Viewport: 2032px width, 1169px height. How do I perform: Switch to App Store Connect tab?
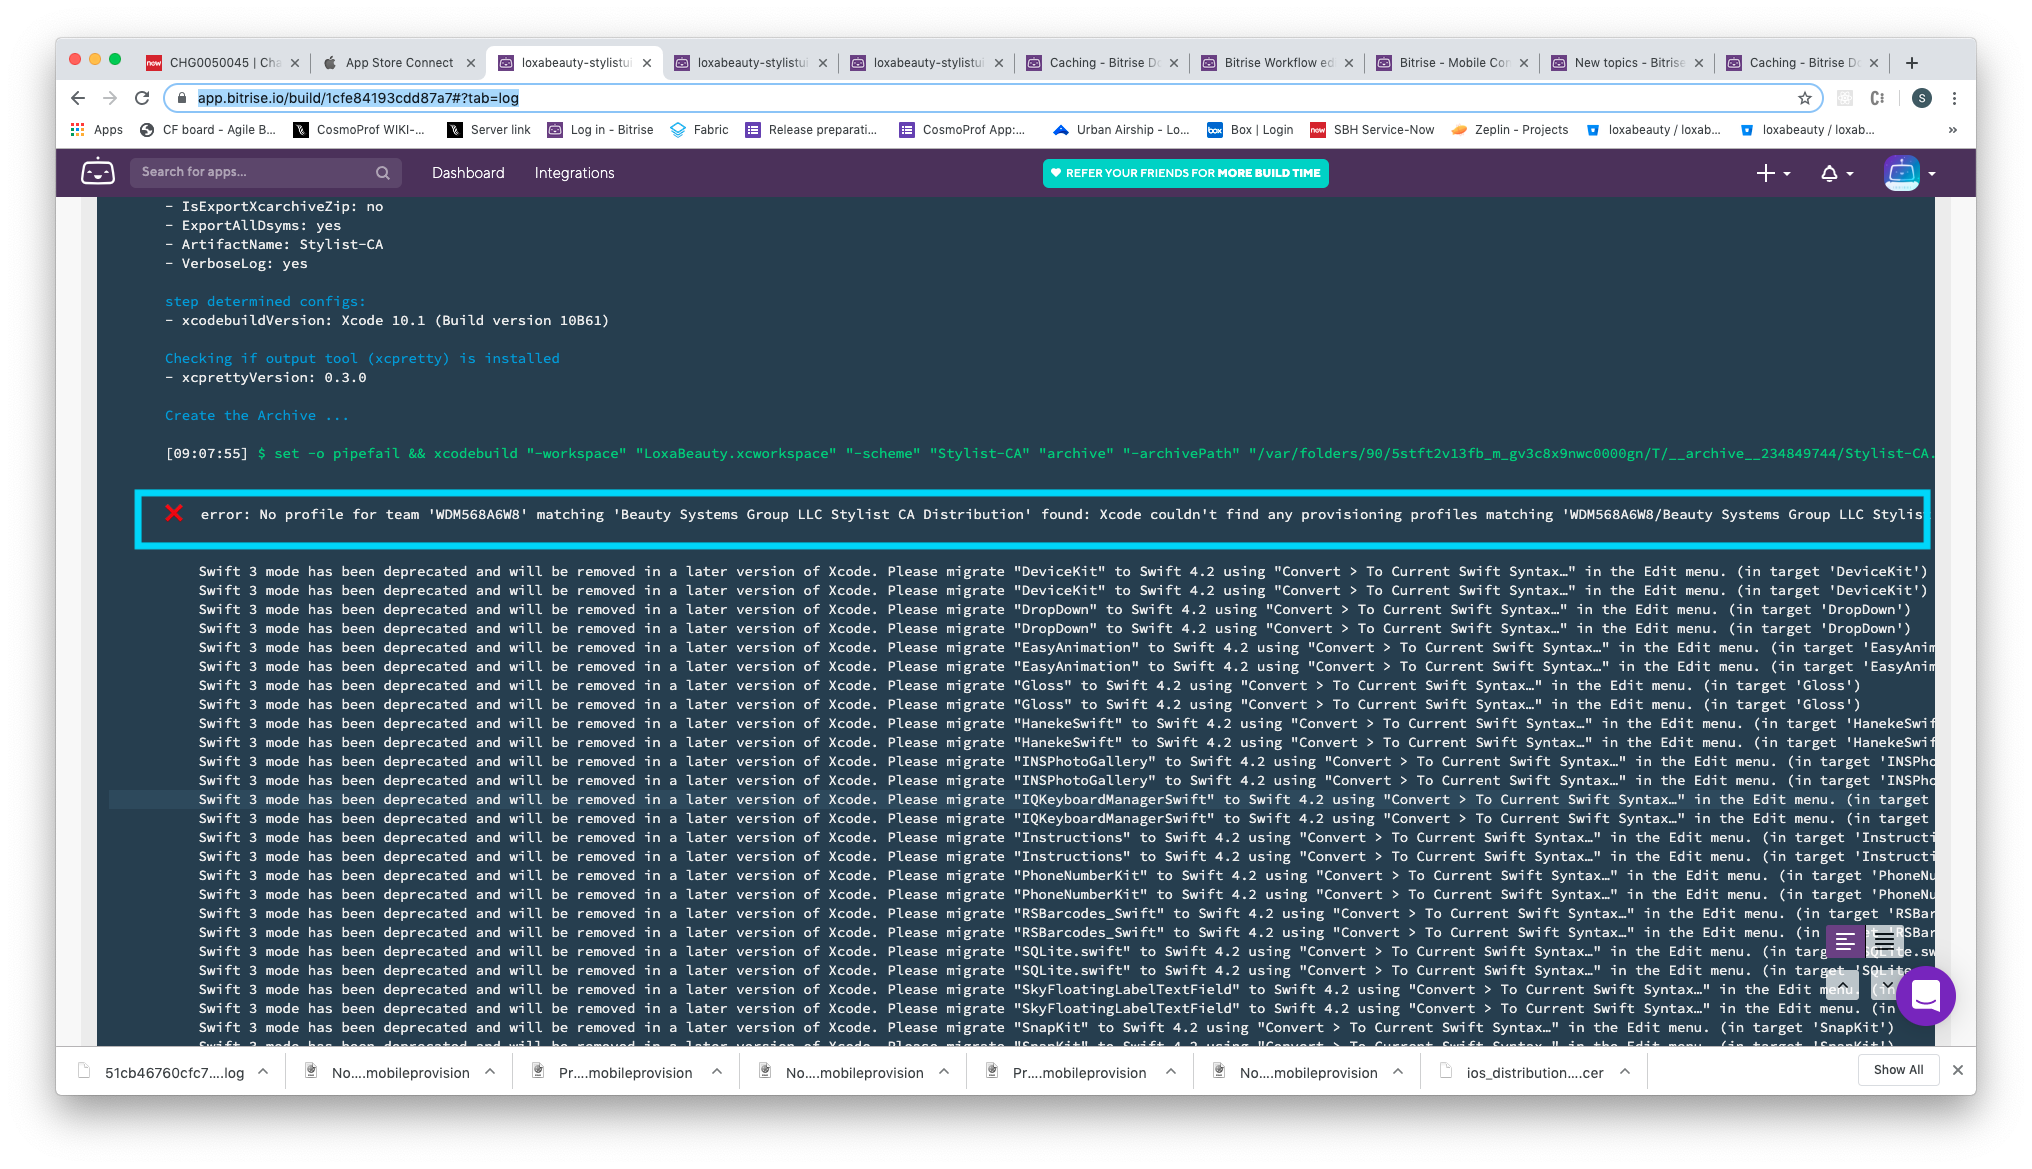coord(399,63)
